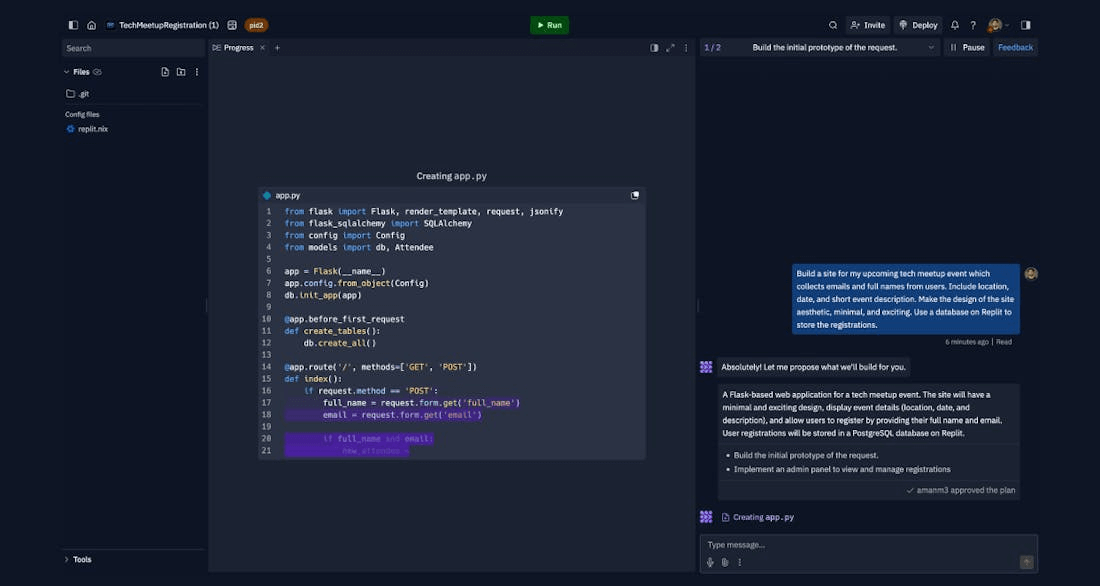Invite collaborators with the Invite button
The height and width of the screenshot is (586, 1100).
coord(868,25)
